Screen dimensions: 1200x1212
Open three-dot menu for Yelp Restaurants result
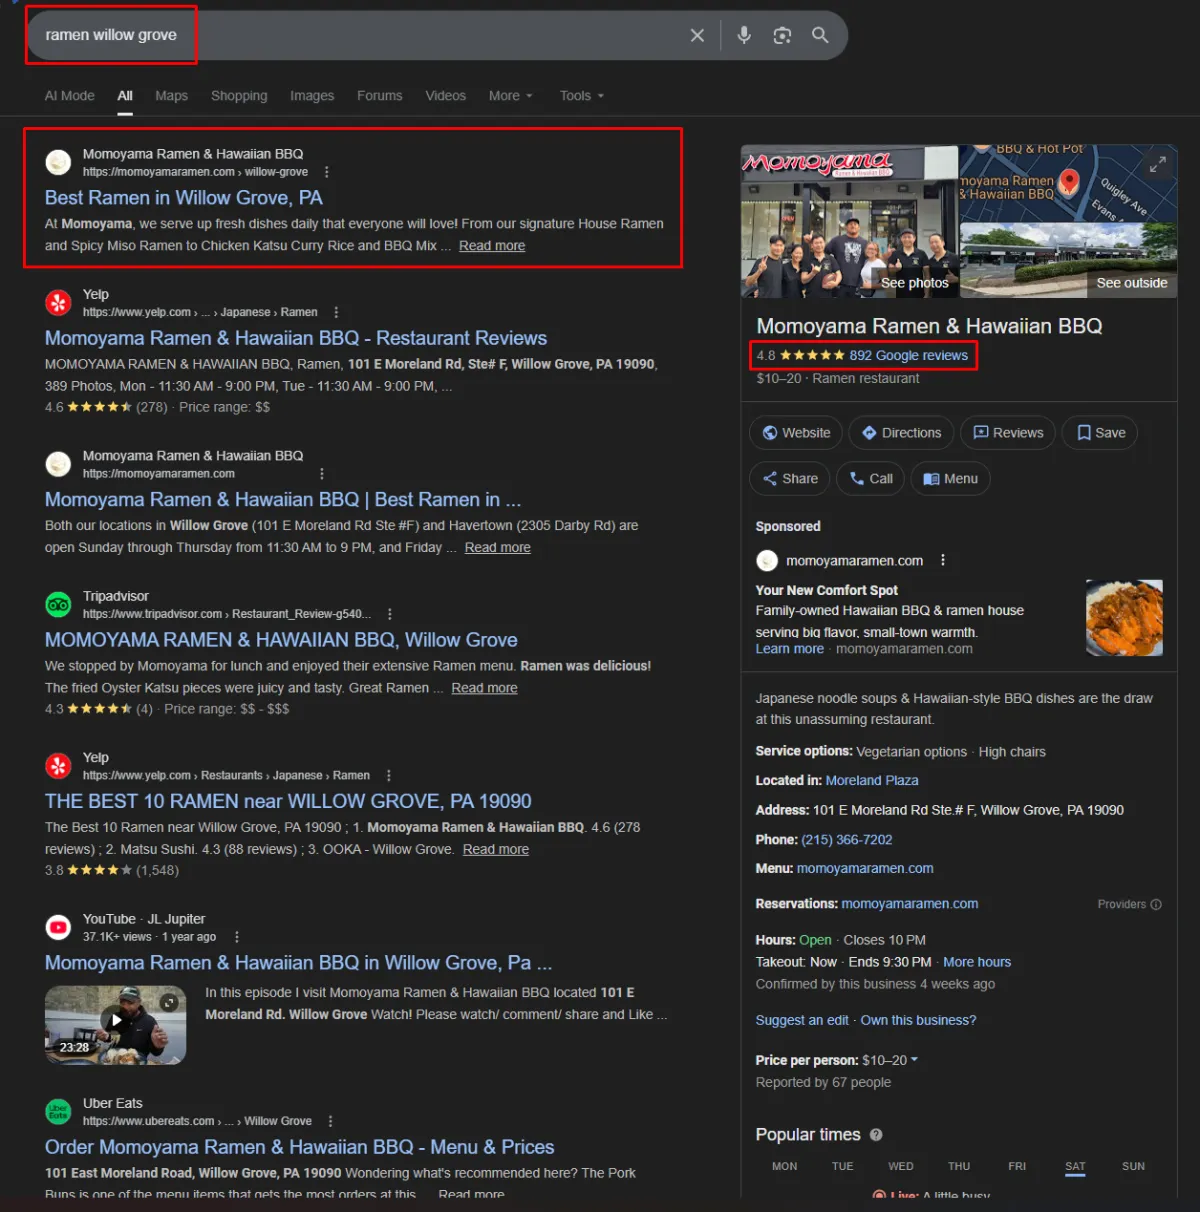tap(388, 775)
